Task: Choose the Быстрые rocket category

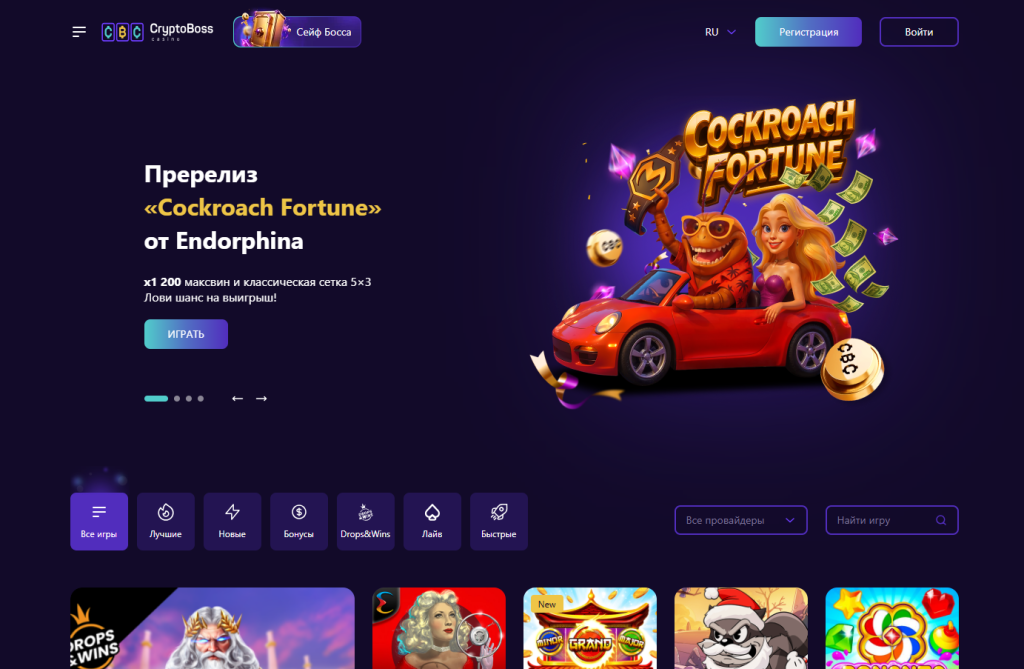Action: (499, 521)
